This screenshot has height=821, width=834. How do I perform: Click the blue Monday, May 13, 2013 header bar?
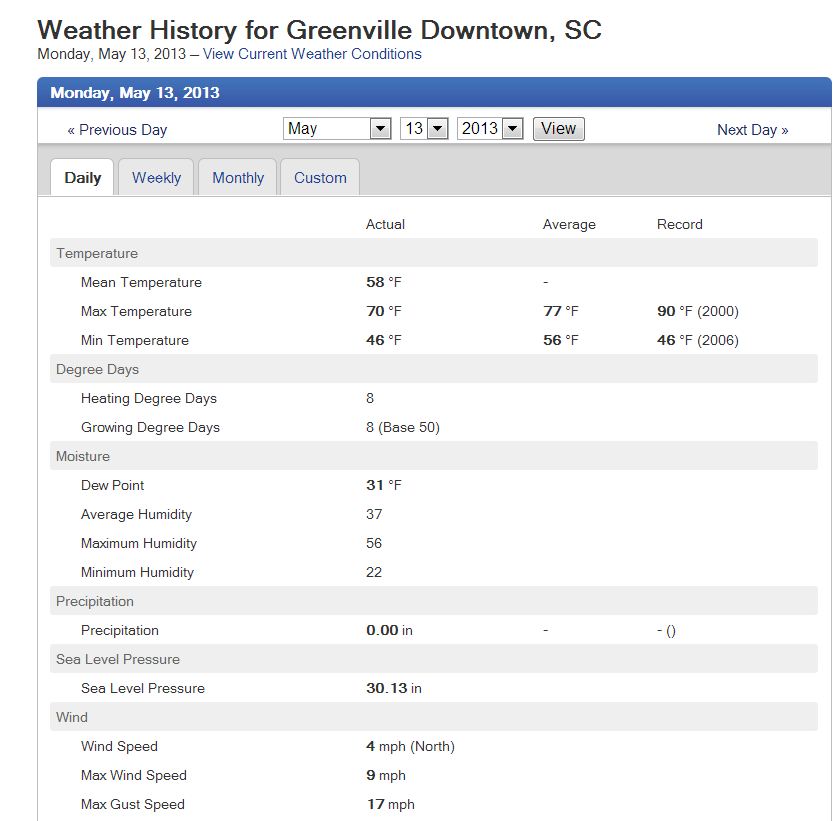[434, 93]
